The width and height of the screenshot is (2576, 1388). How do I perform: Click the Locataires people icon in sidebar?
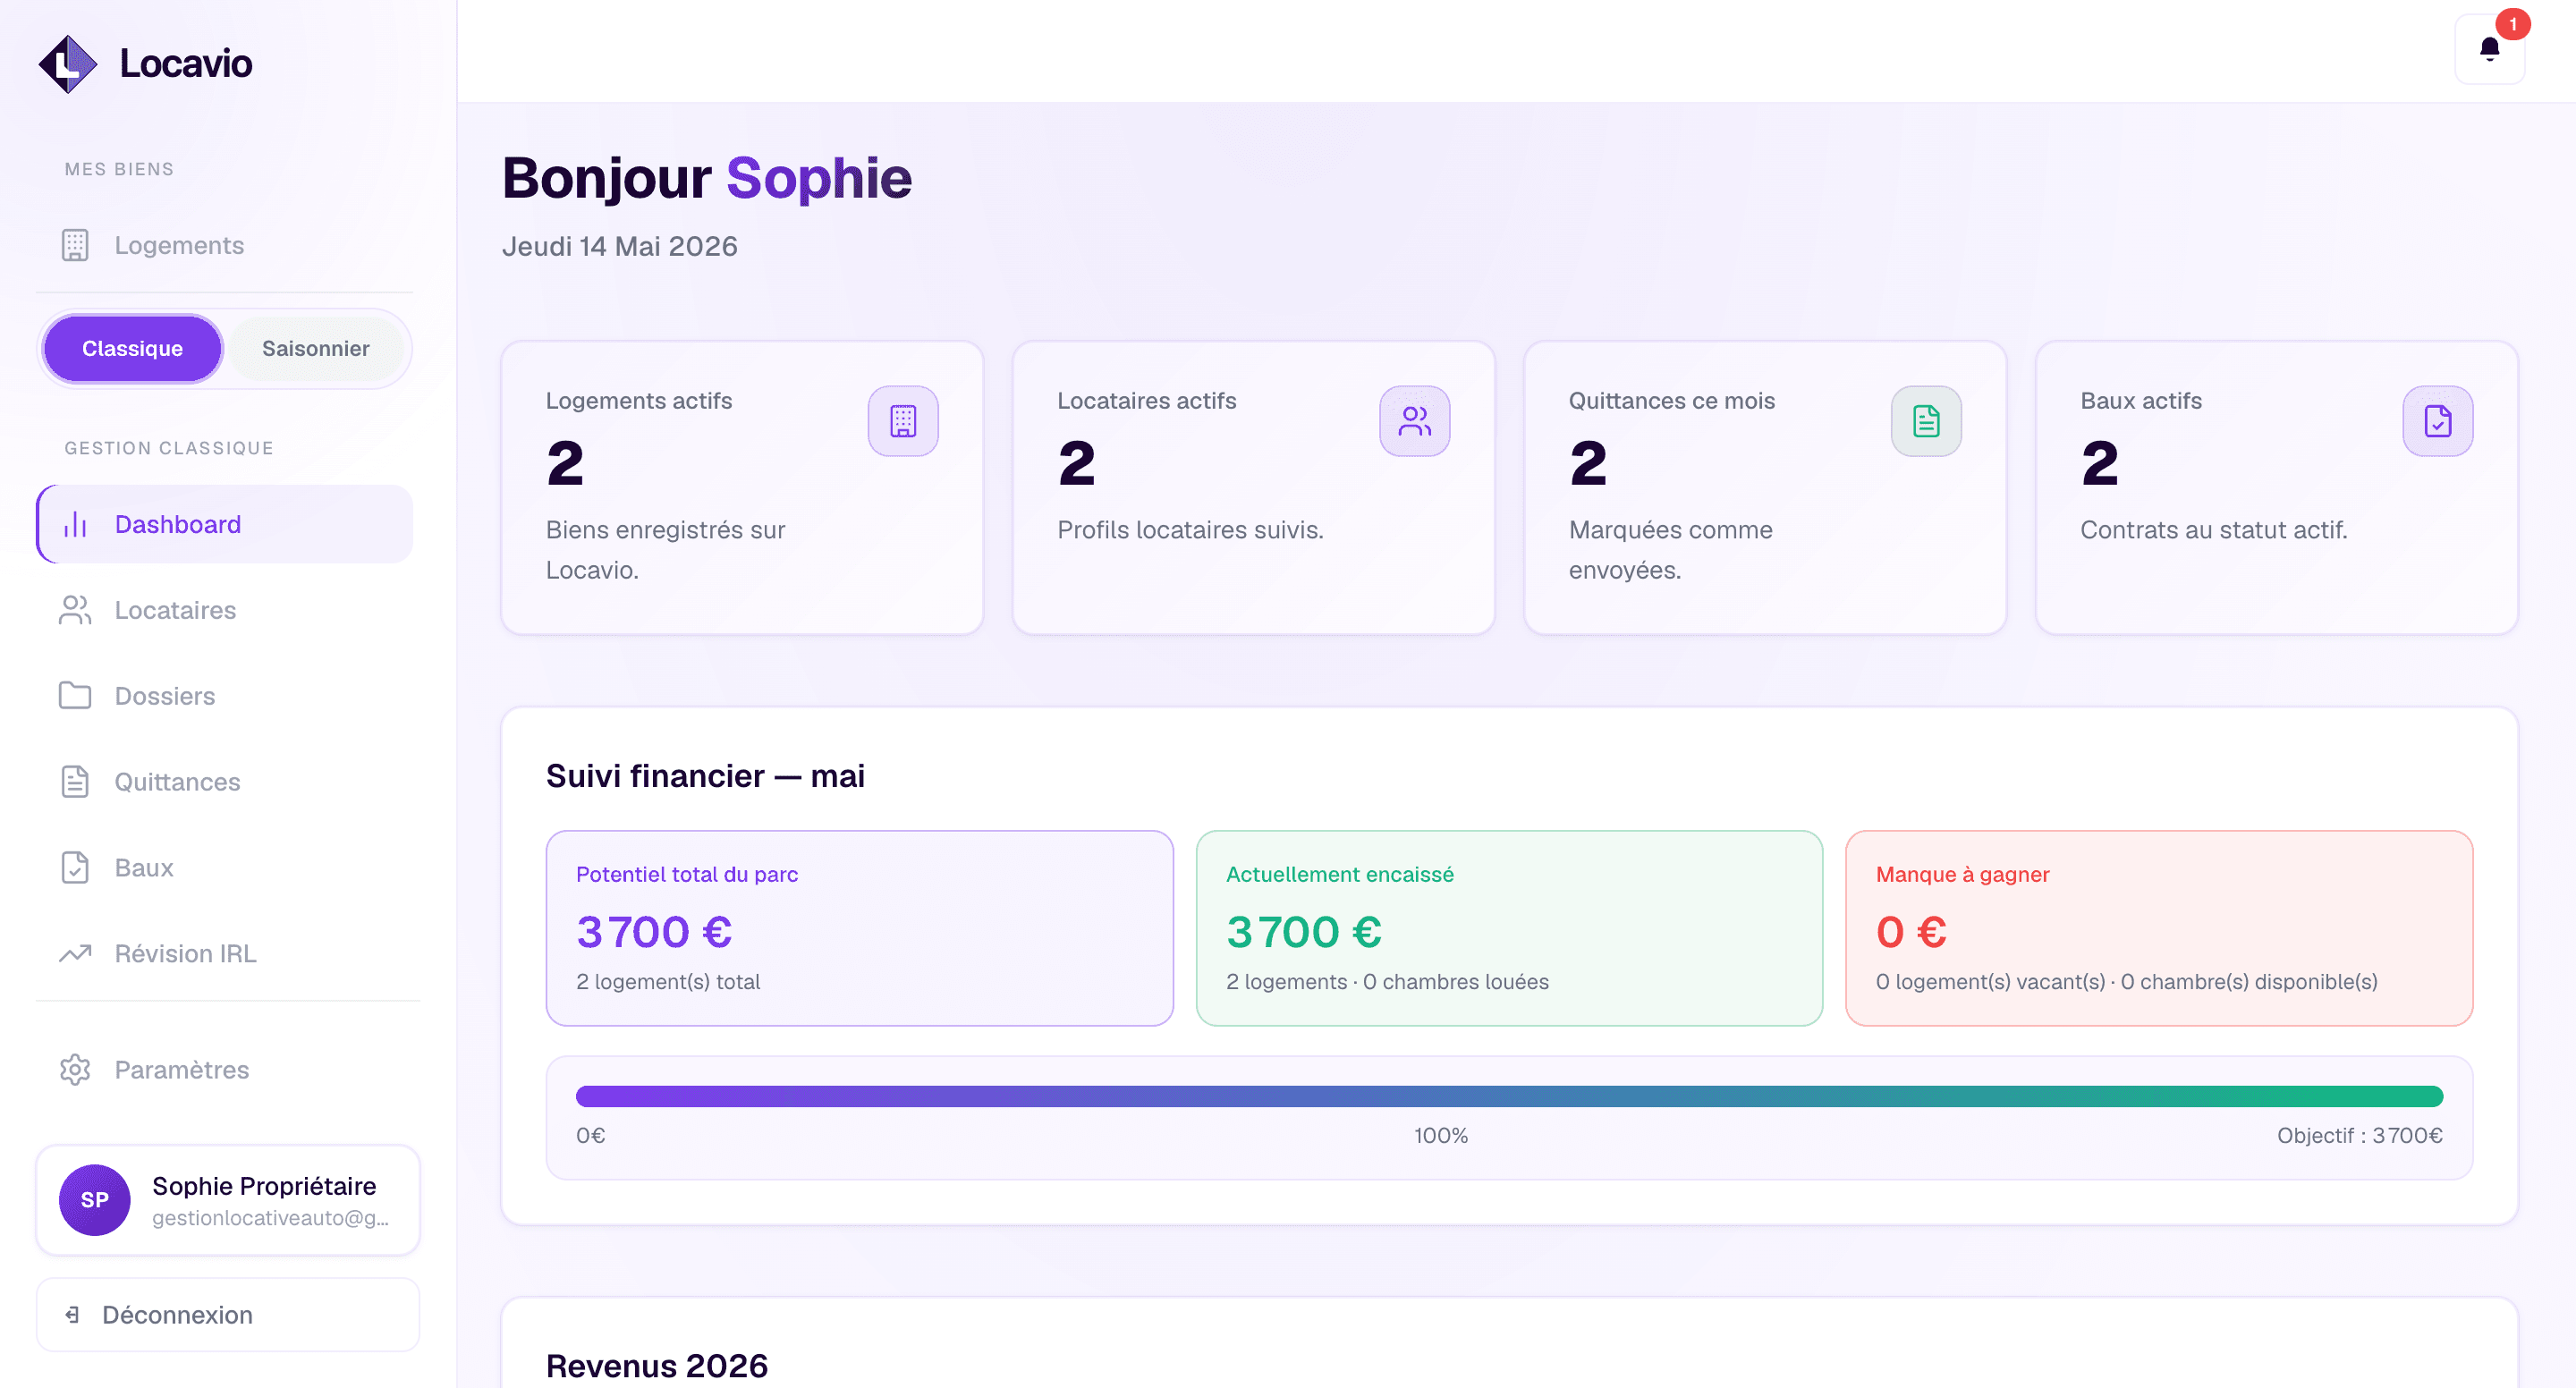click(x=75, y=610)
